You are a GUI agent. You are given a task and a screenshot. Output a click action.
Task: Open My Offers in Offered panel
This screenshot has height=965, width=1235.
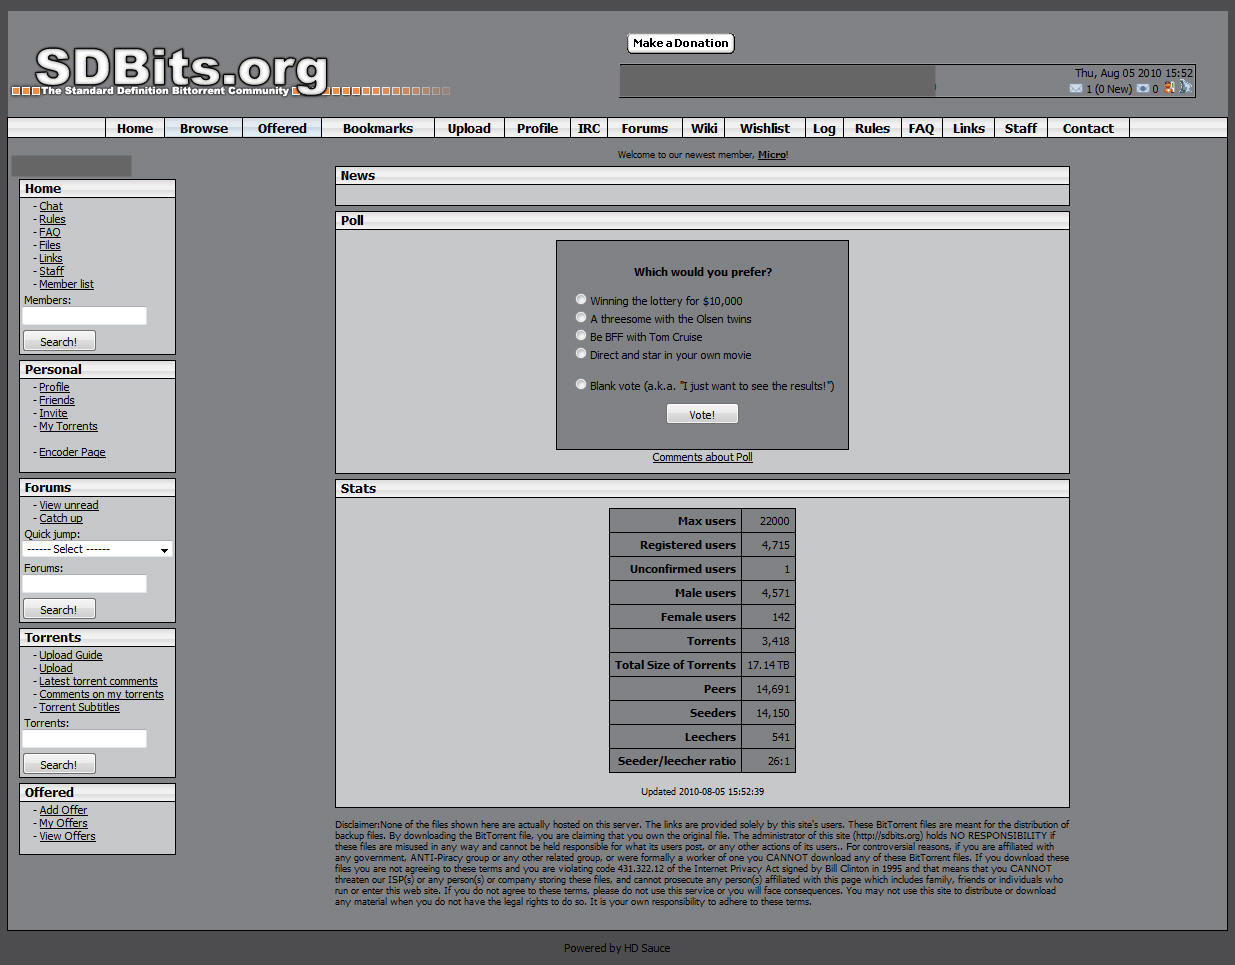coord(63,823)
